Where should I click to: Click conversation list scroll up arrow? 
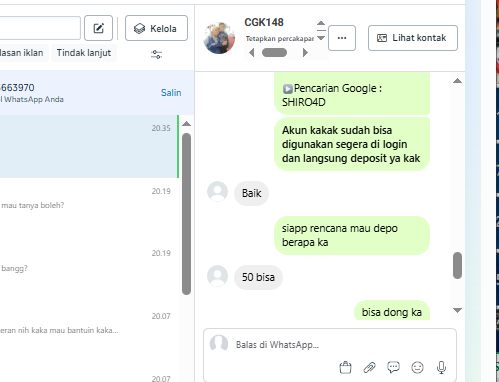187,124
